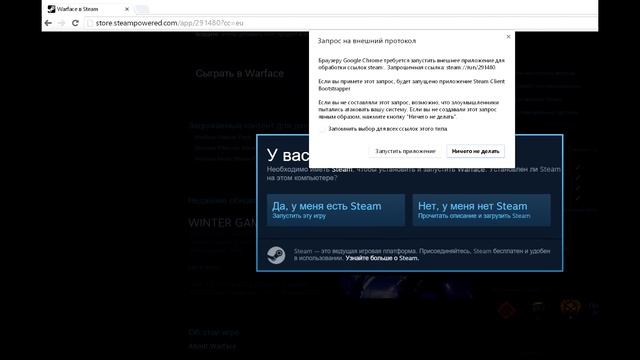Viewport: 640px width, 360px height.
Task: Click the Запрос на внешний протокол title
Action: [x=367, y=41]
